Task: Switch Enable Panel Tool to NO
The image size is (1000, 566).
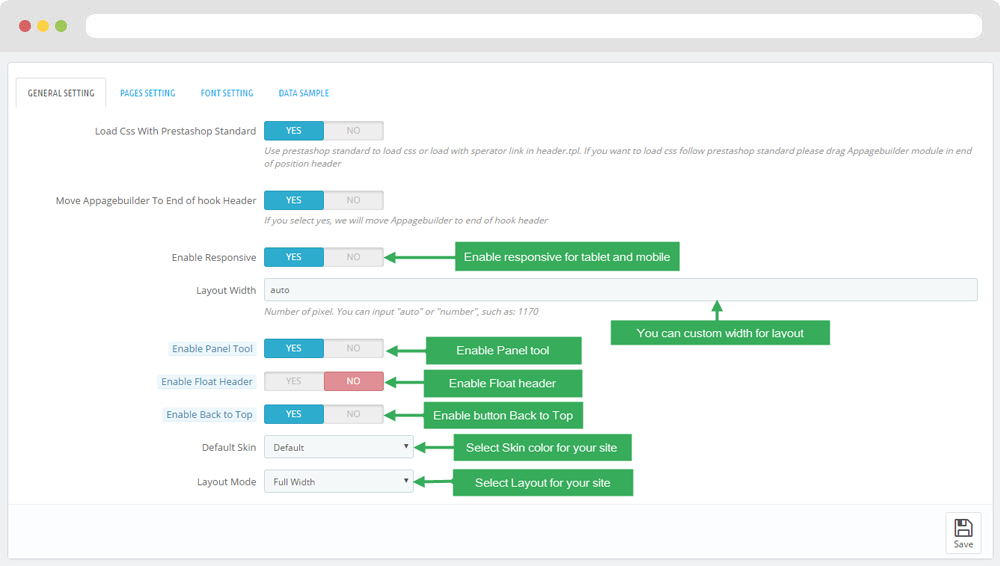Action: (x=353, y=348)
